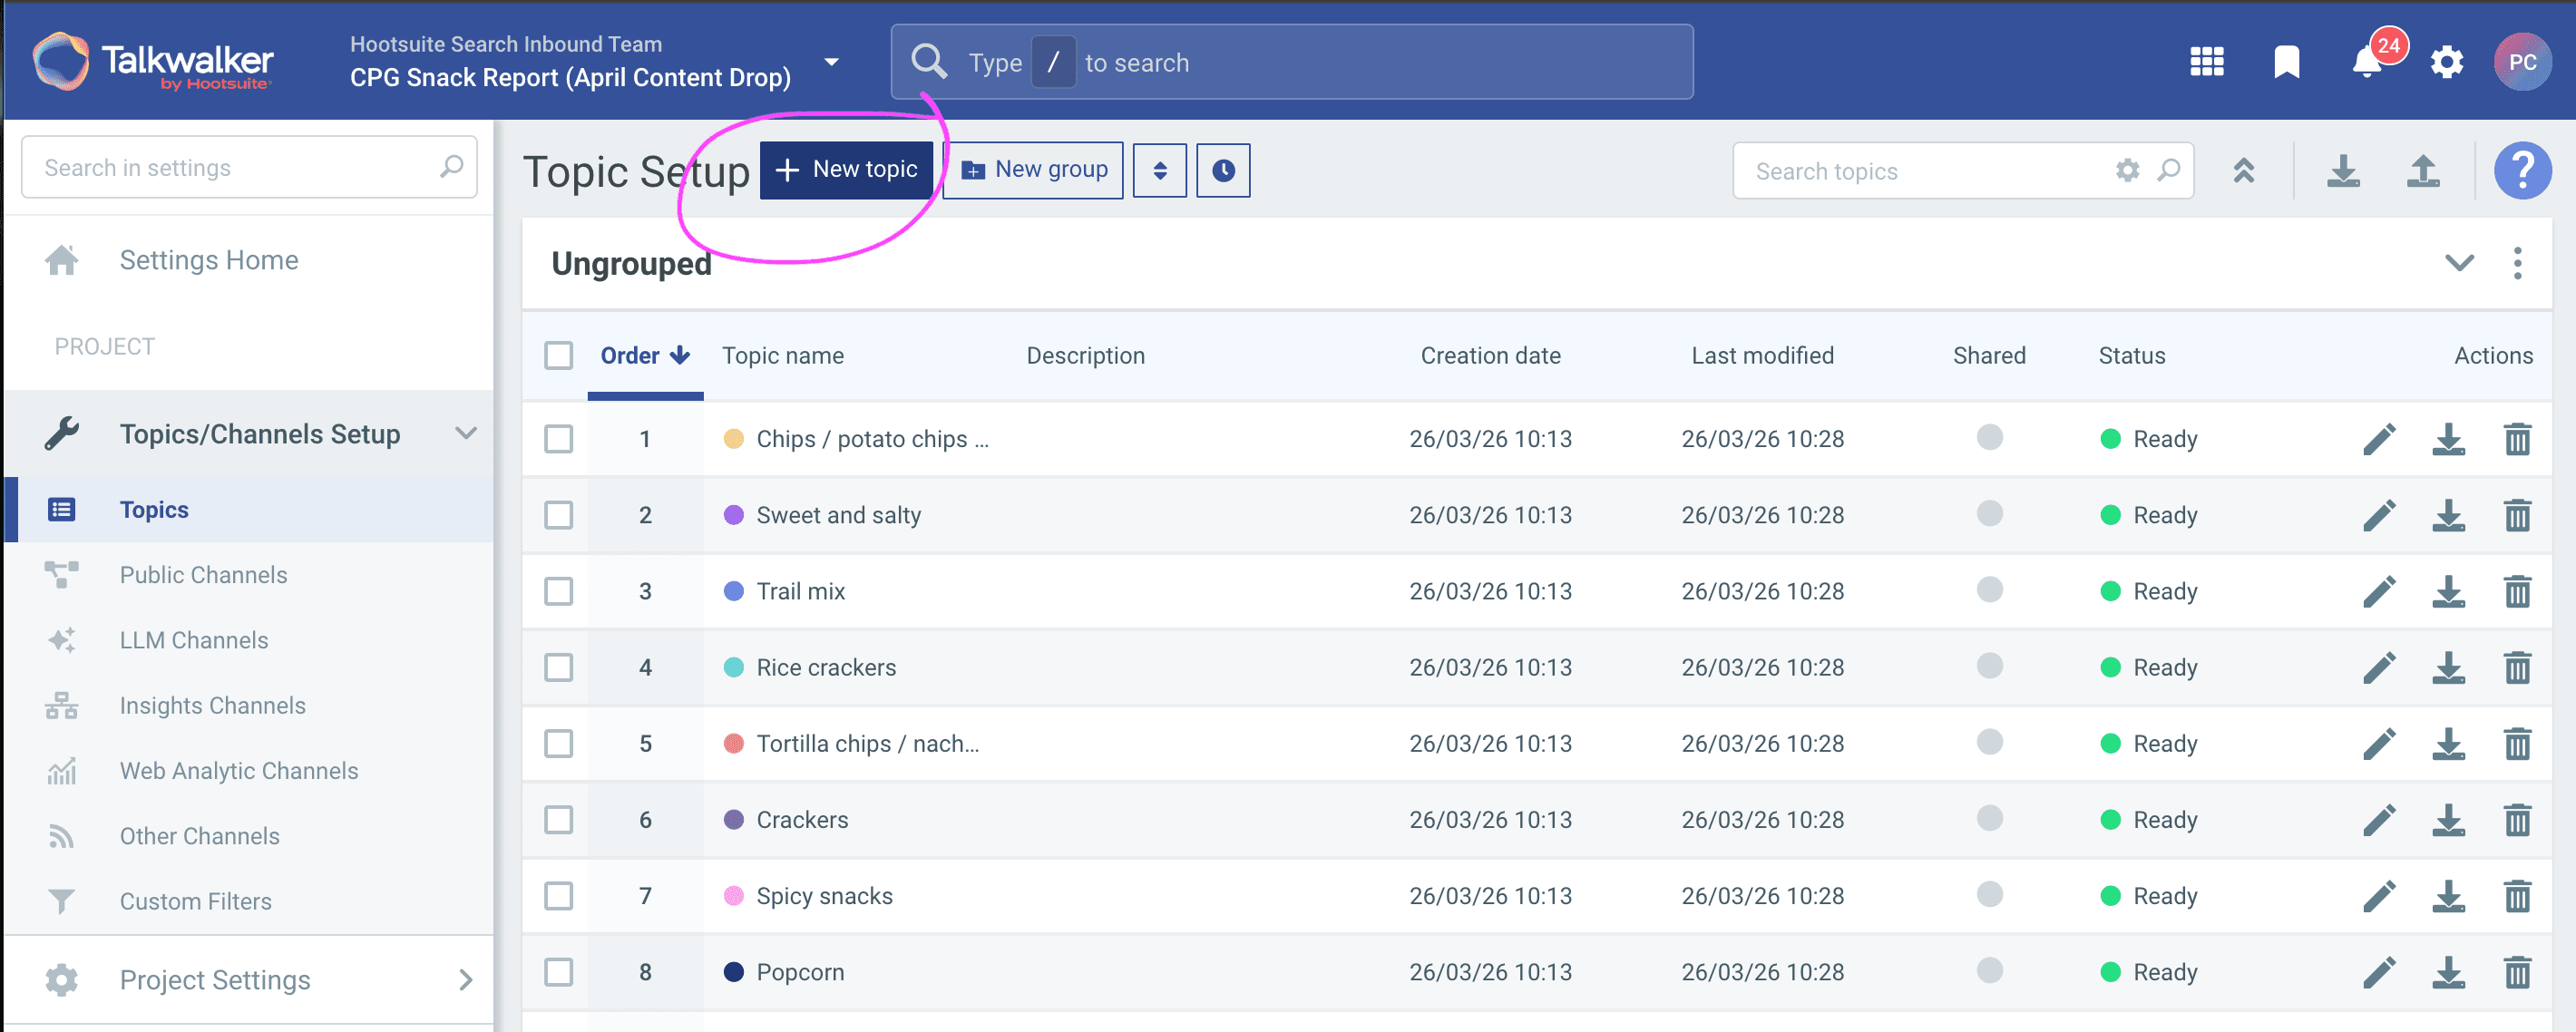Download the Crackers topic
The height and width of the screenshot is (1032, 2576).
pyautogui.click(x=2448, y=820)
